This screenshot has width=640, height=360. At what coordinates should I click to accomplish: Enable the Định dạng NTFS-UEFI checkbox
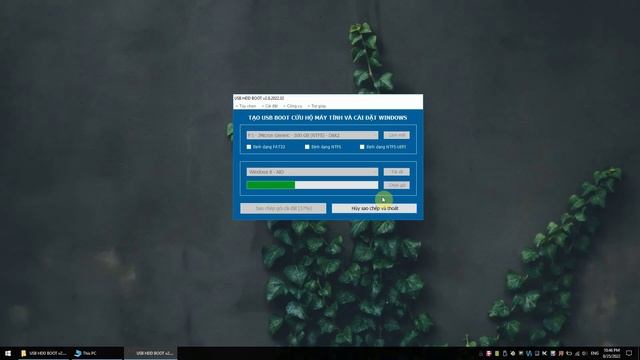point(362,147)
